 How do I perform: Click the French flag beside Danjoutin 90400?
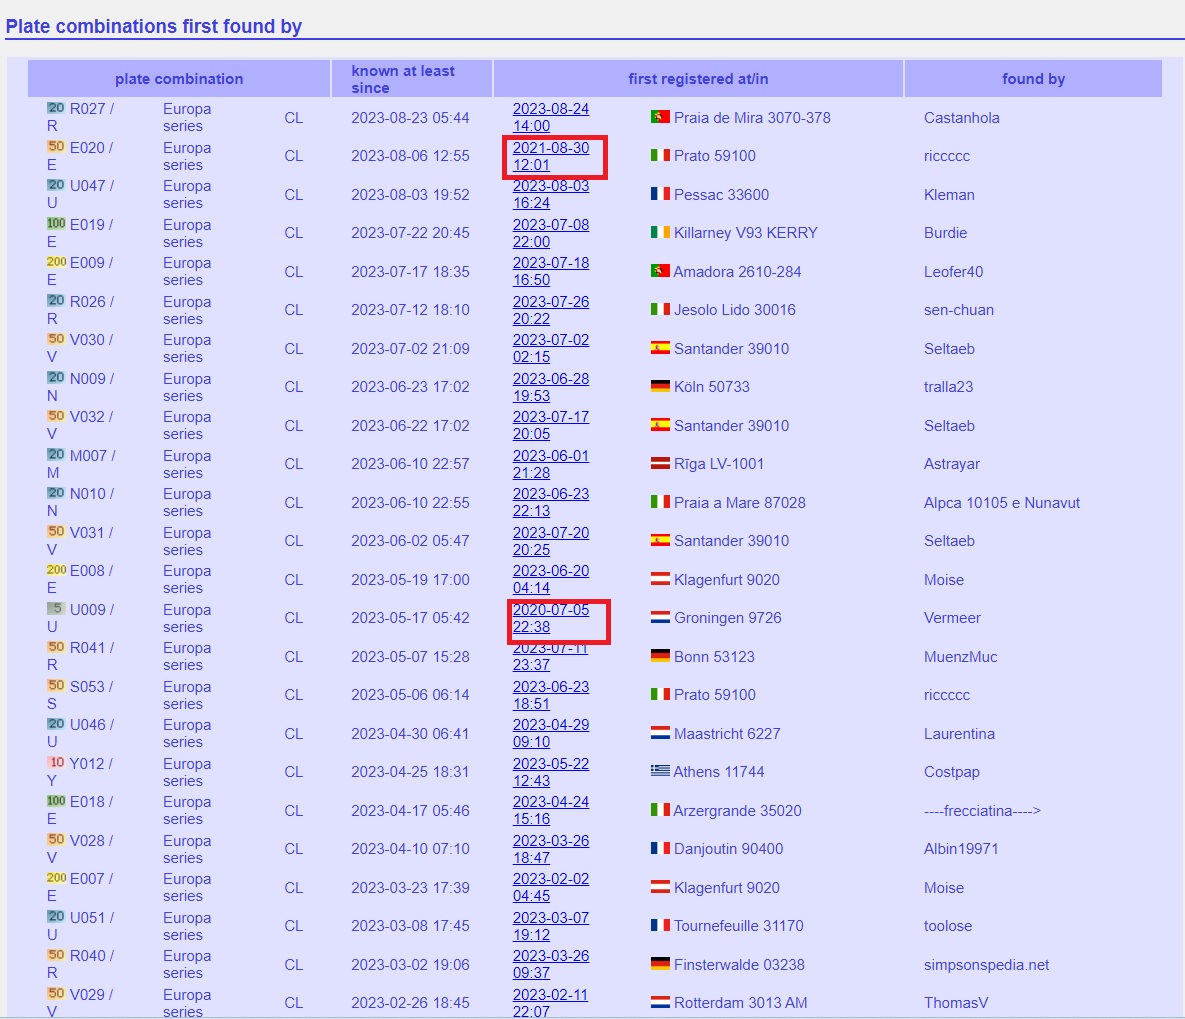[x=660, y=848]
